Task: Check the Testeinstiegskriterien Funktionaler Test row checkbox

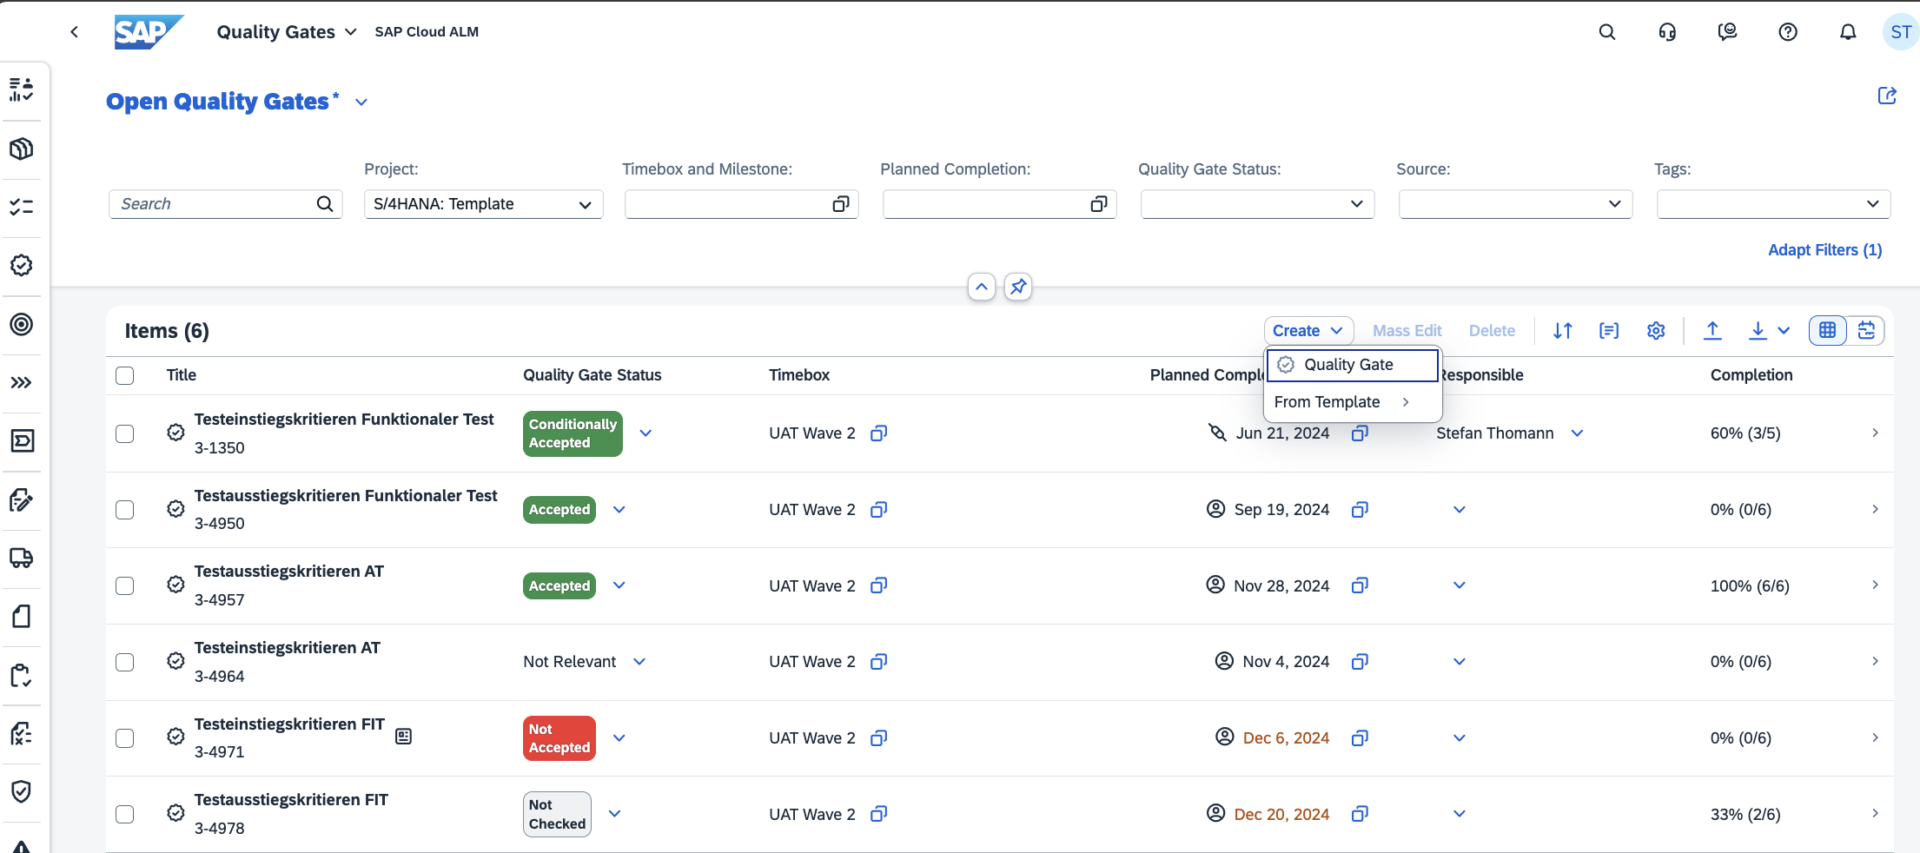Action: pos(125,434)
